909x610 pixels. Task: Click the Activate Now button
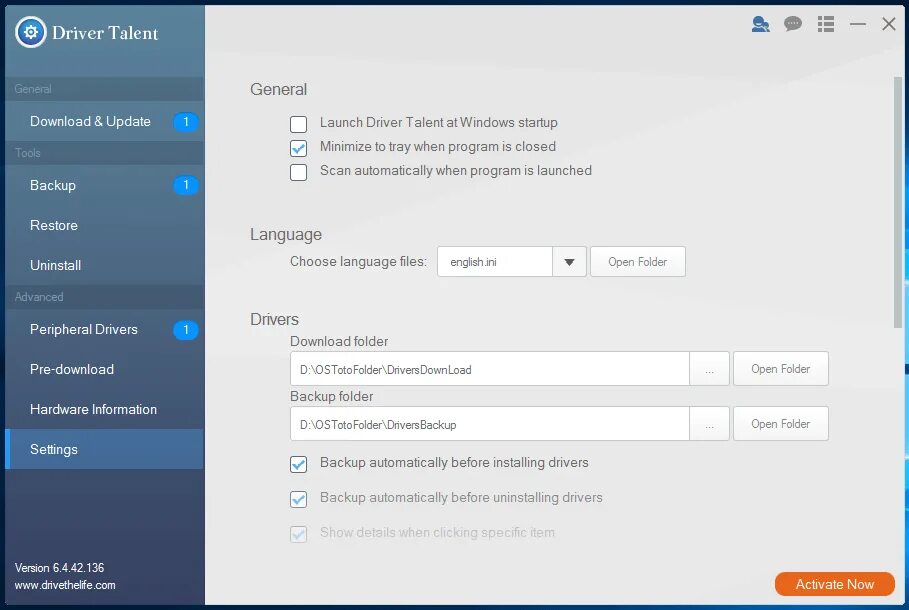tap(835, 584)
